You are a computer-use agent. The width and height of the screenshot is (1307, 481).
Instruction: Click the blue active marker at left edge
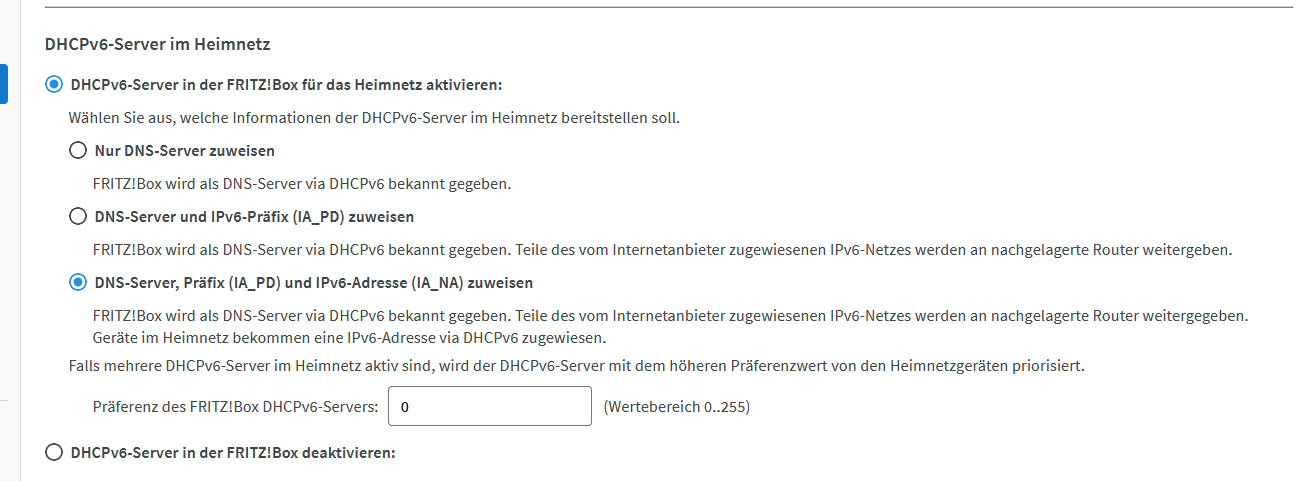pyautogui.click(x=4, y=84)
